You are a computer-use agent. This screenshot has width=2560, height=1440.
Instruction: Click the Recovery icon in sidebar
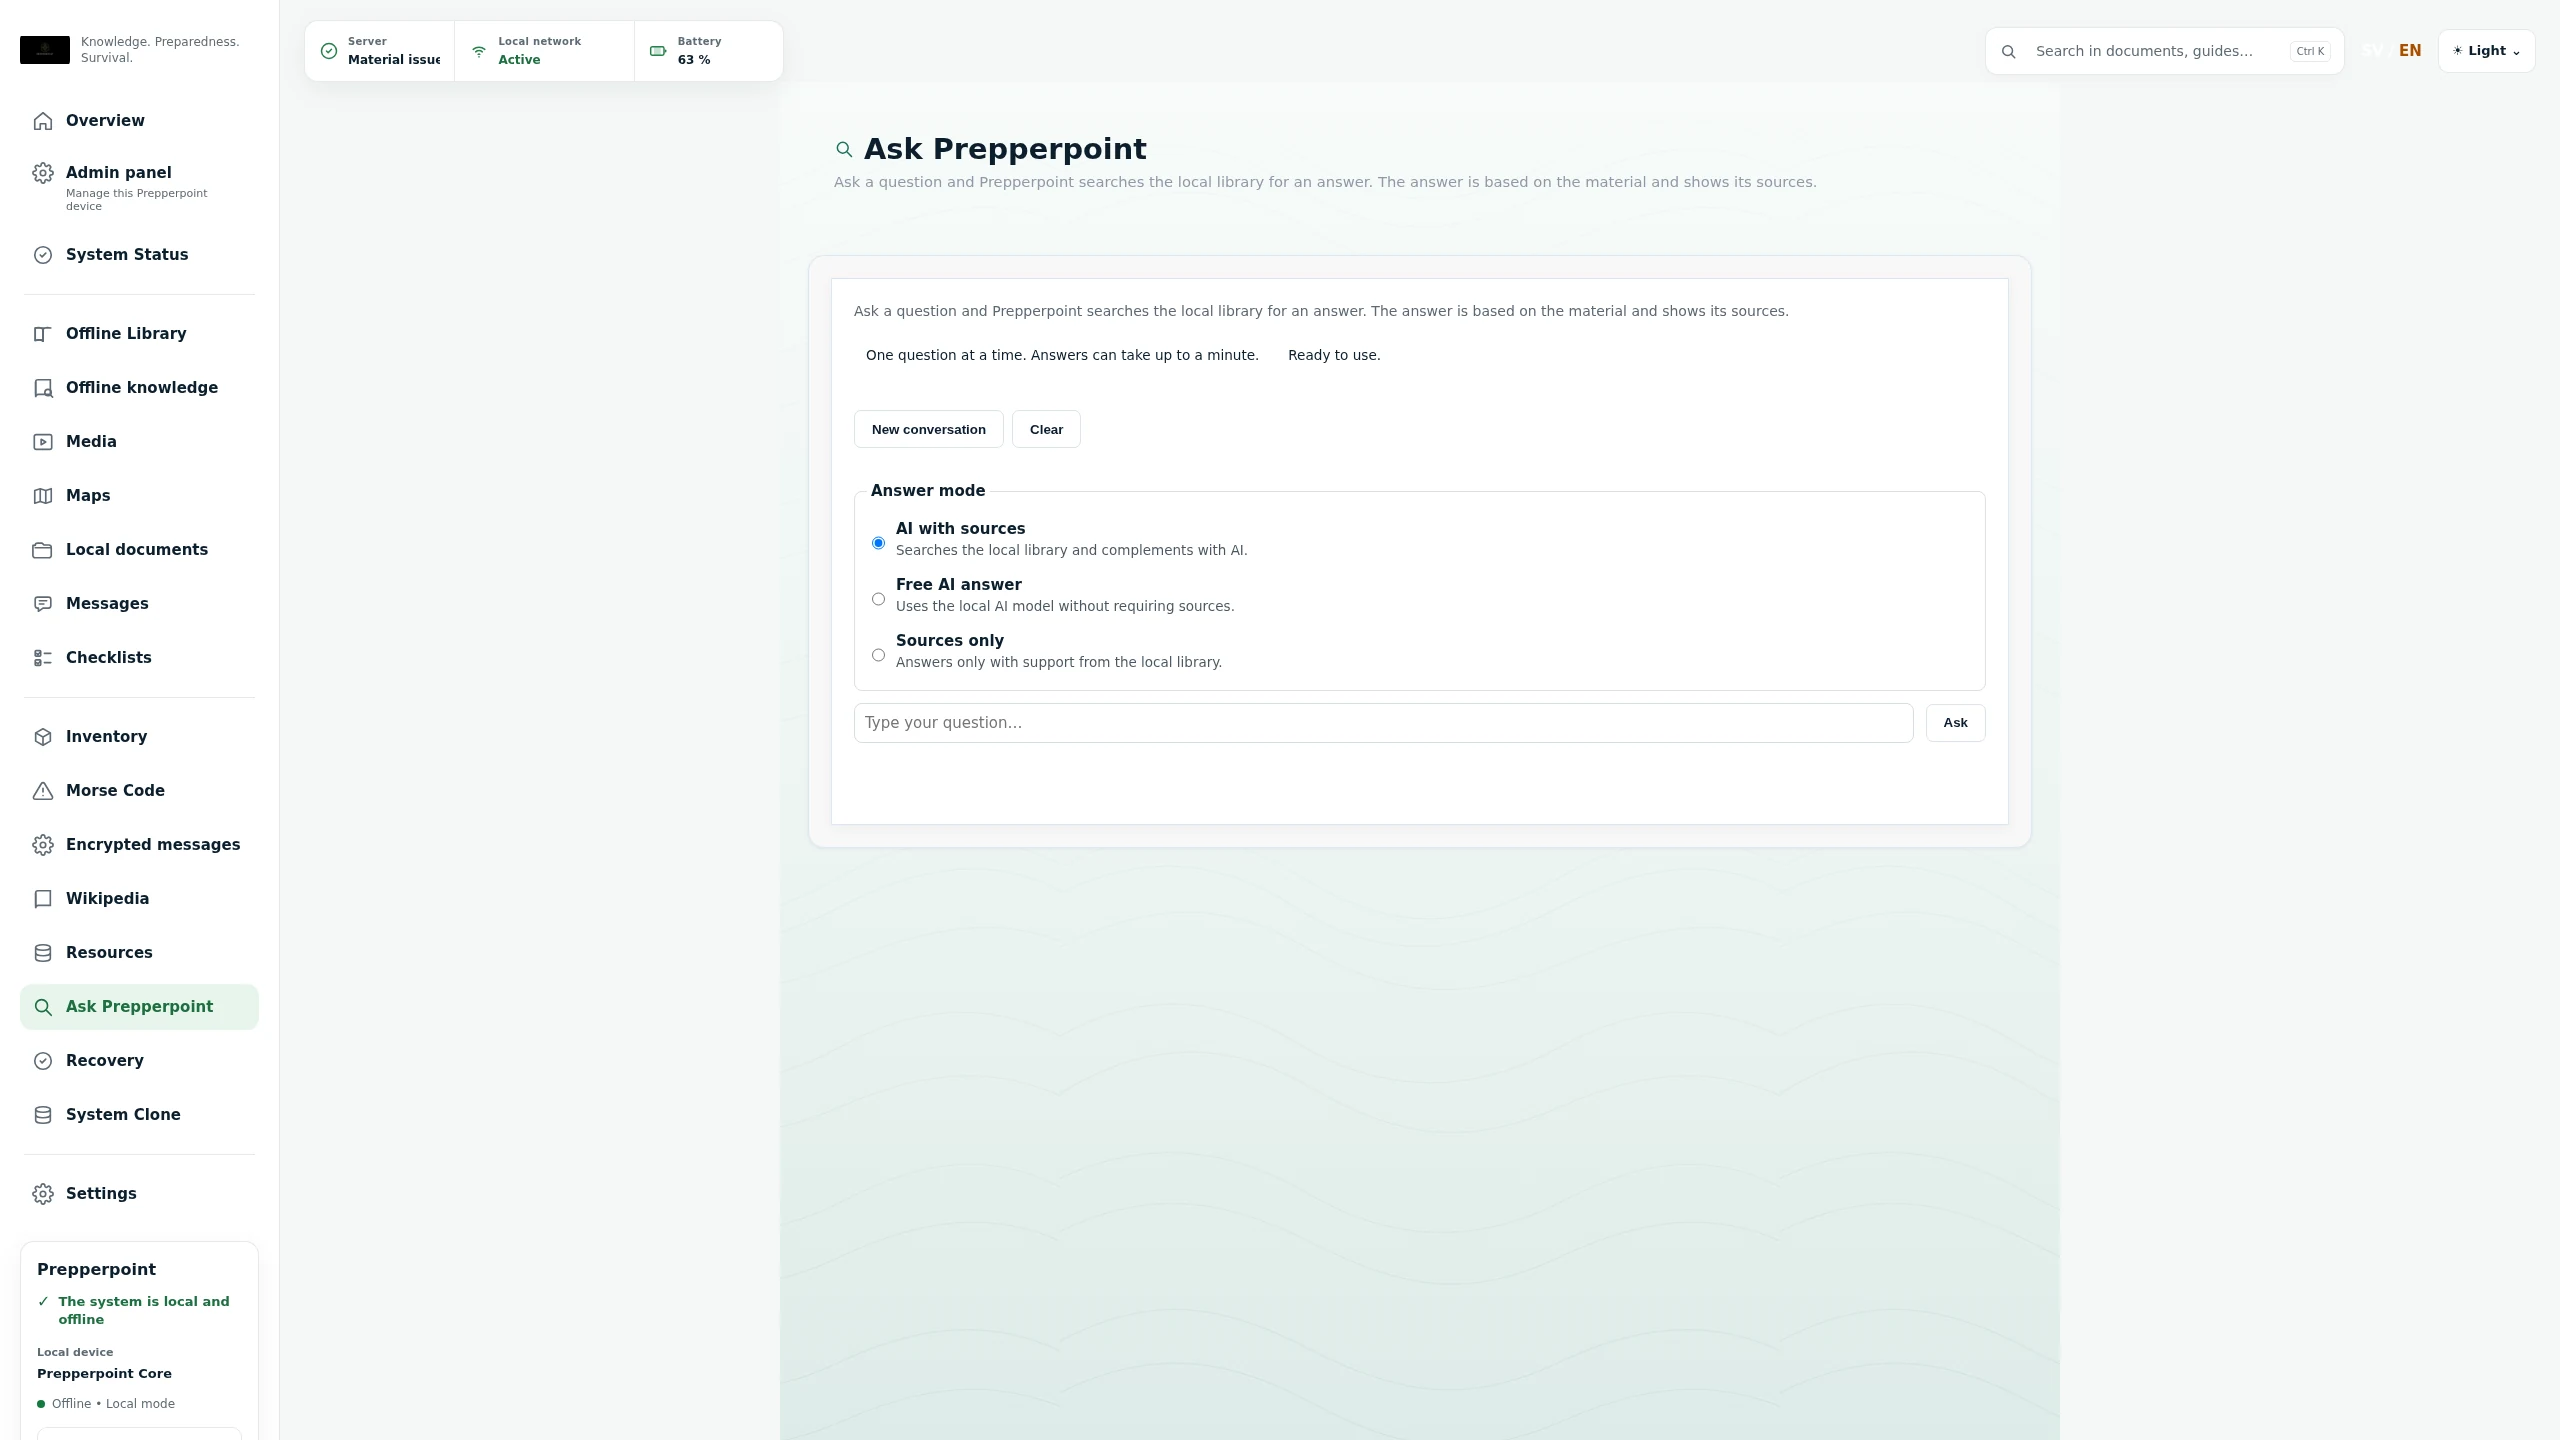[43, 1061]
